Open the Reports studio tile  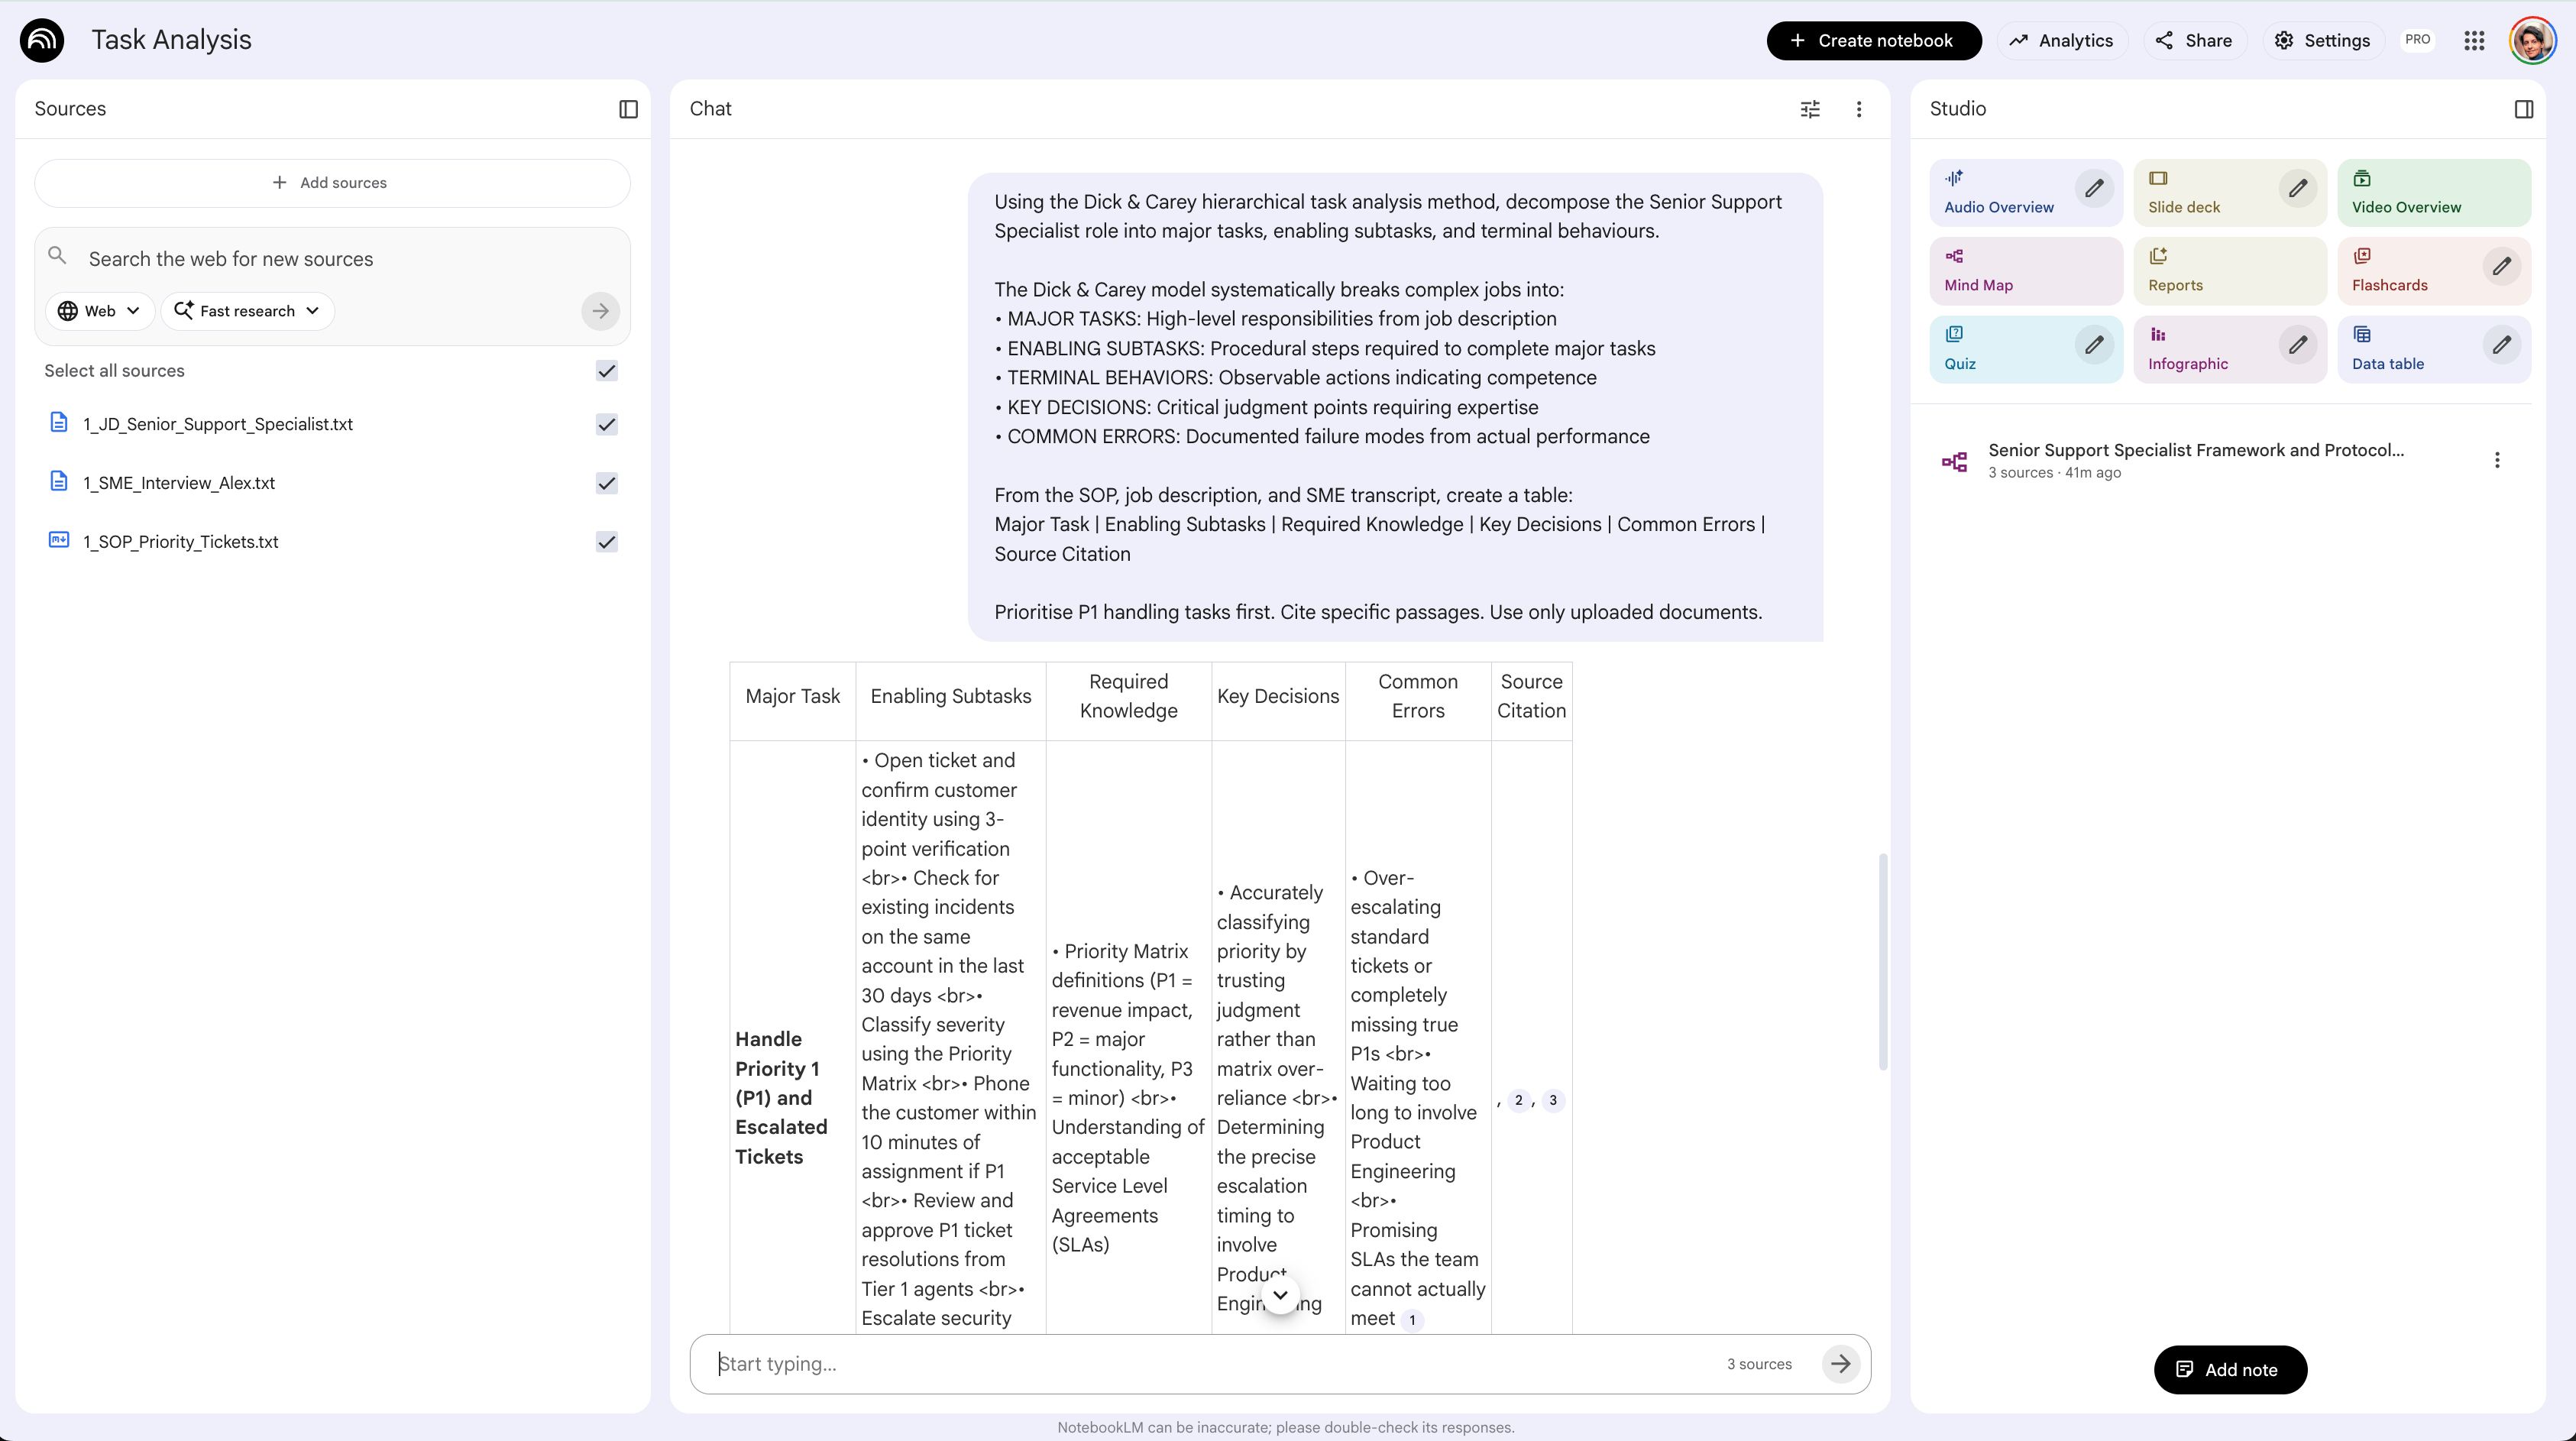pyautogui.click(x=2229, y=271)
